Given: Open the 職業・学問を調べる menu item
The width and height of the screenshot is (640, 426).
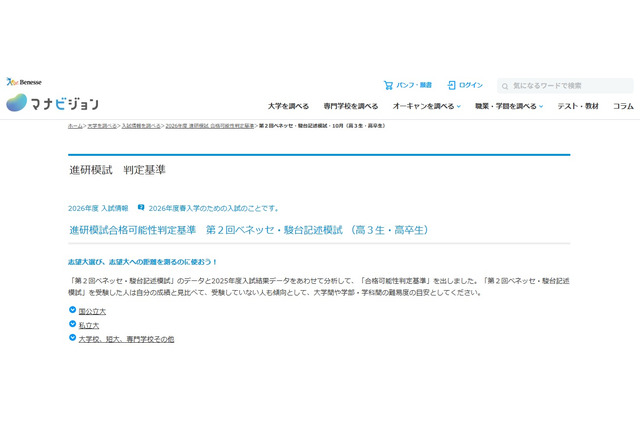Looking at the screenshot, I should (x=506, y=106).
